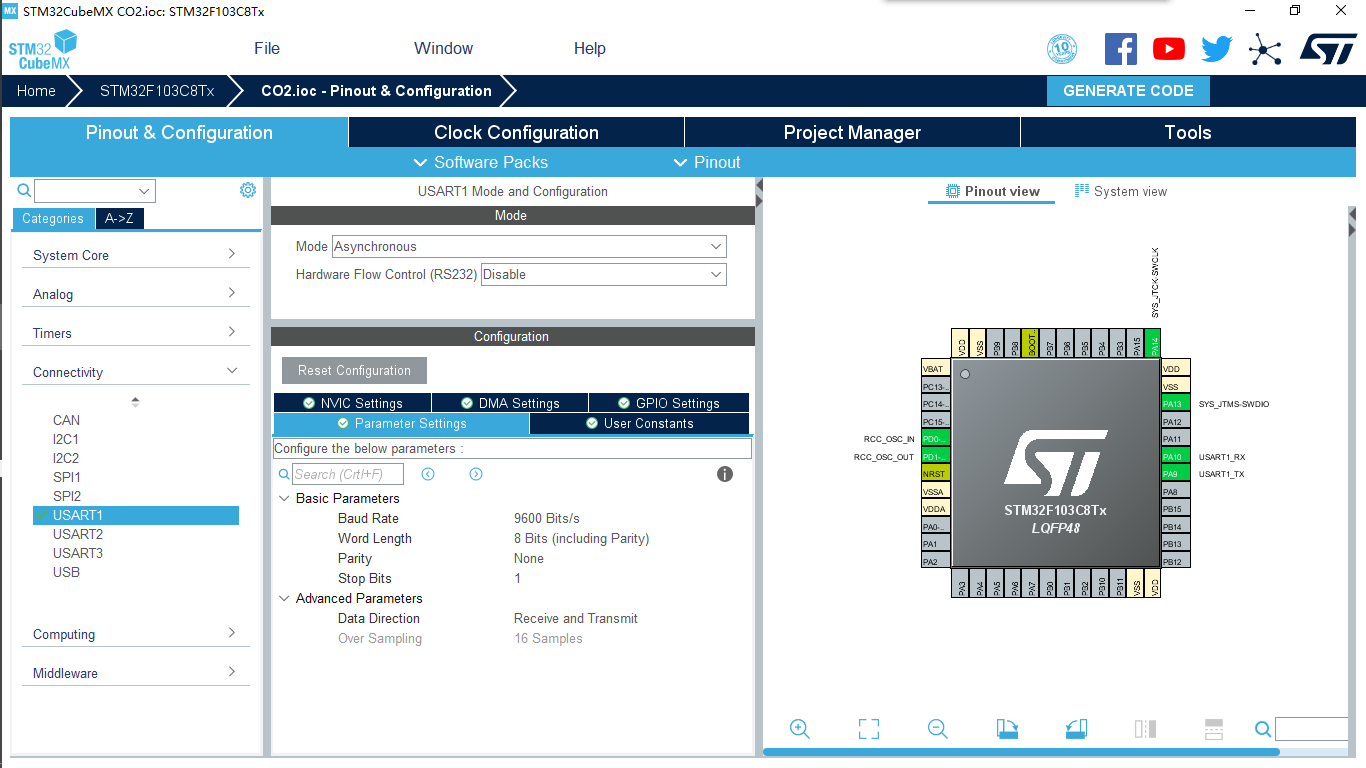
Task: Expand the Analog category
Action: [x=135, y=294]
